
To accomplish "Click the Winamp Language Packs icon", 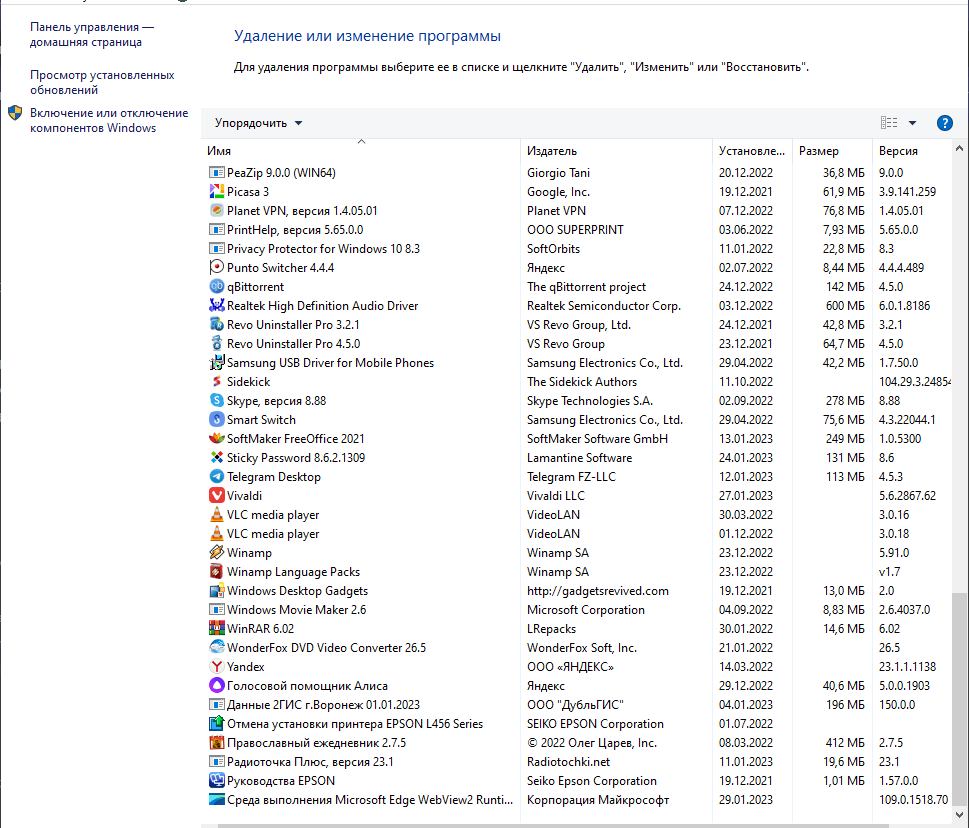I will (216, 572).
